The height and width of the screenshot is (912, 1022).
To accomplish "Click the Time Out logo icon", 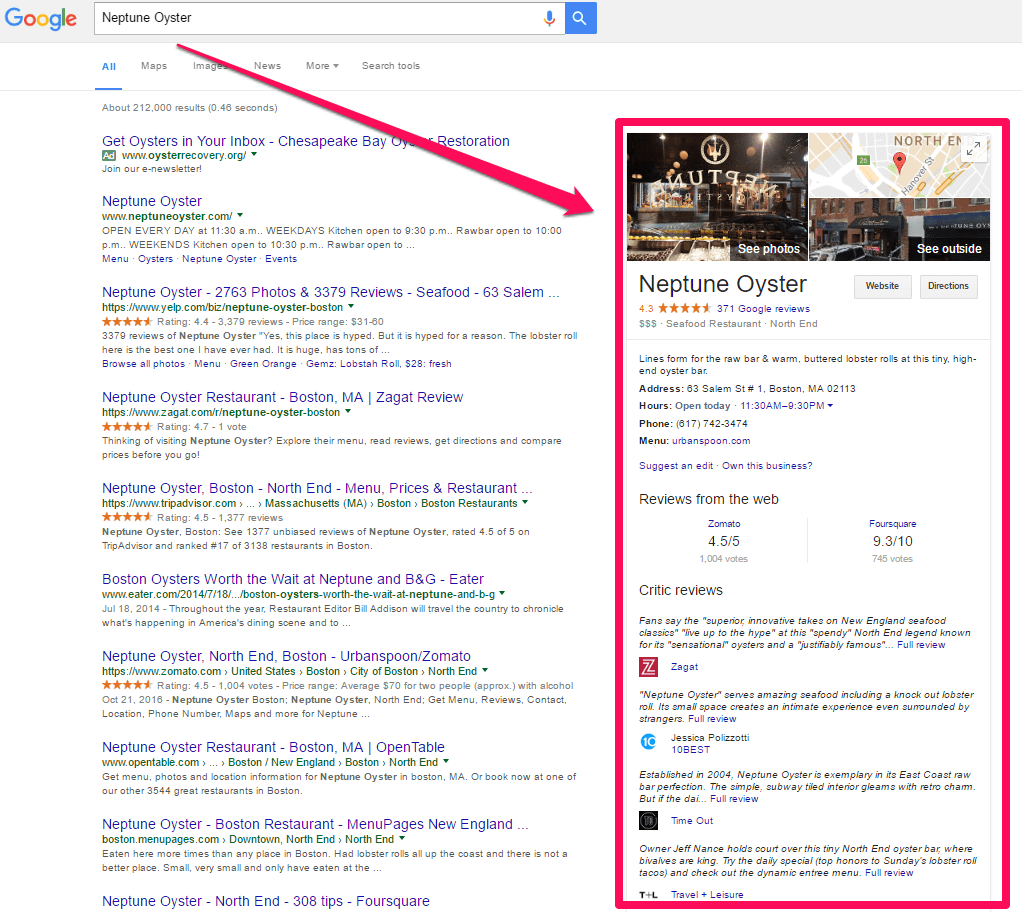I will tap(648, 820).
